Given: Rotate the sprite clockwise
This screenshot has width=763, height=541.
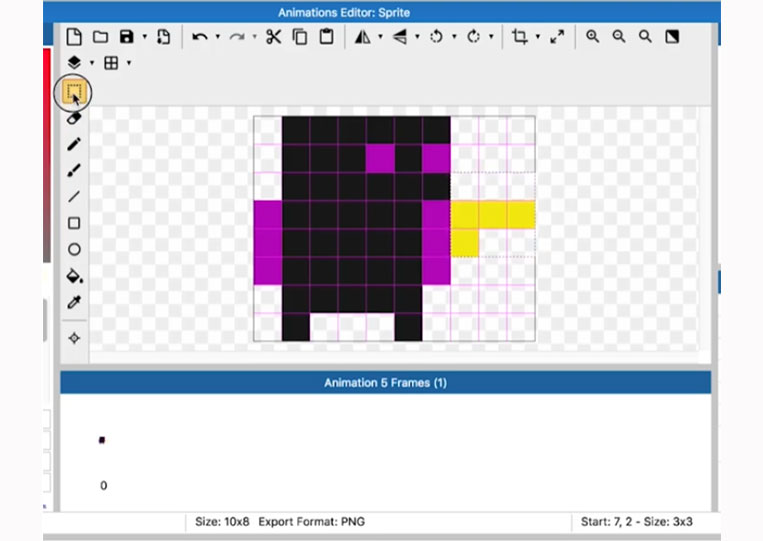Looking at the screenshot, I should pos(473,36).
